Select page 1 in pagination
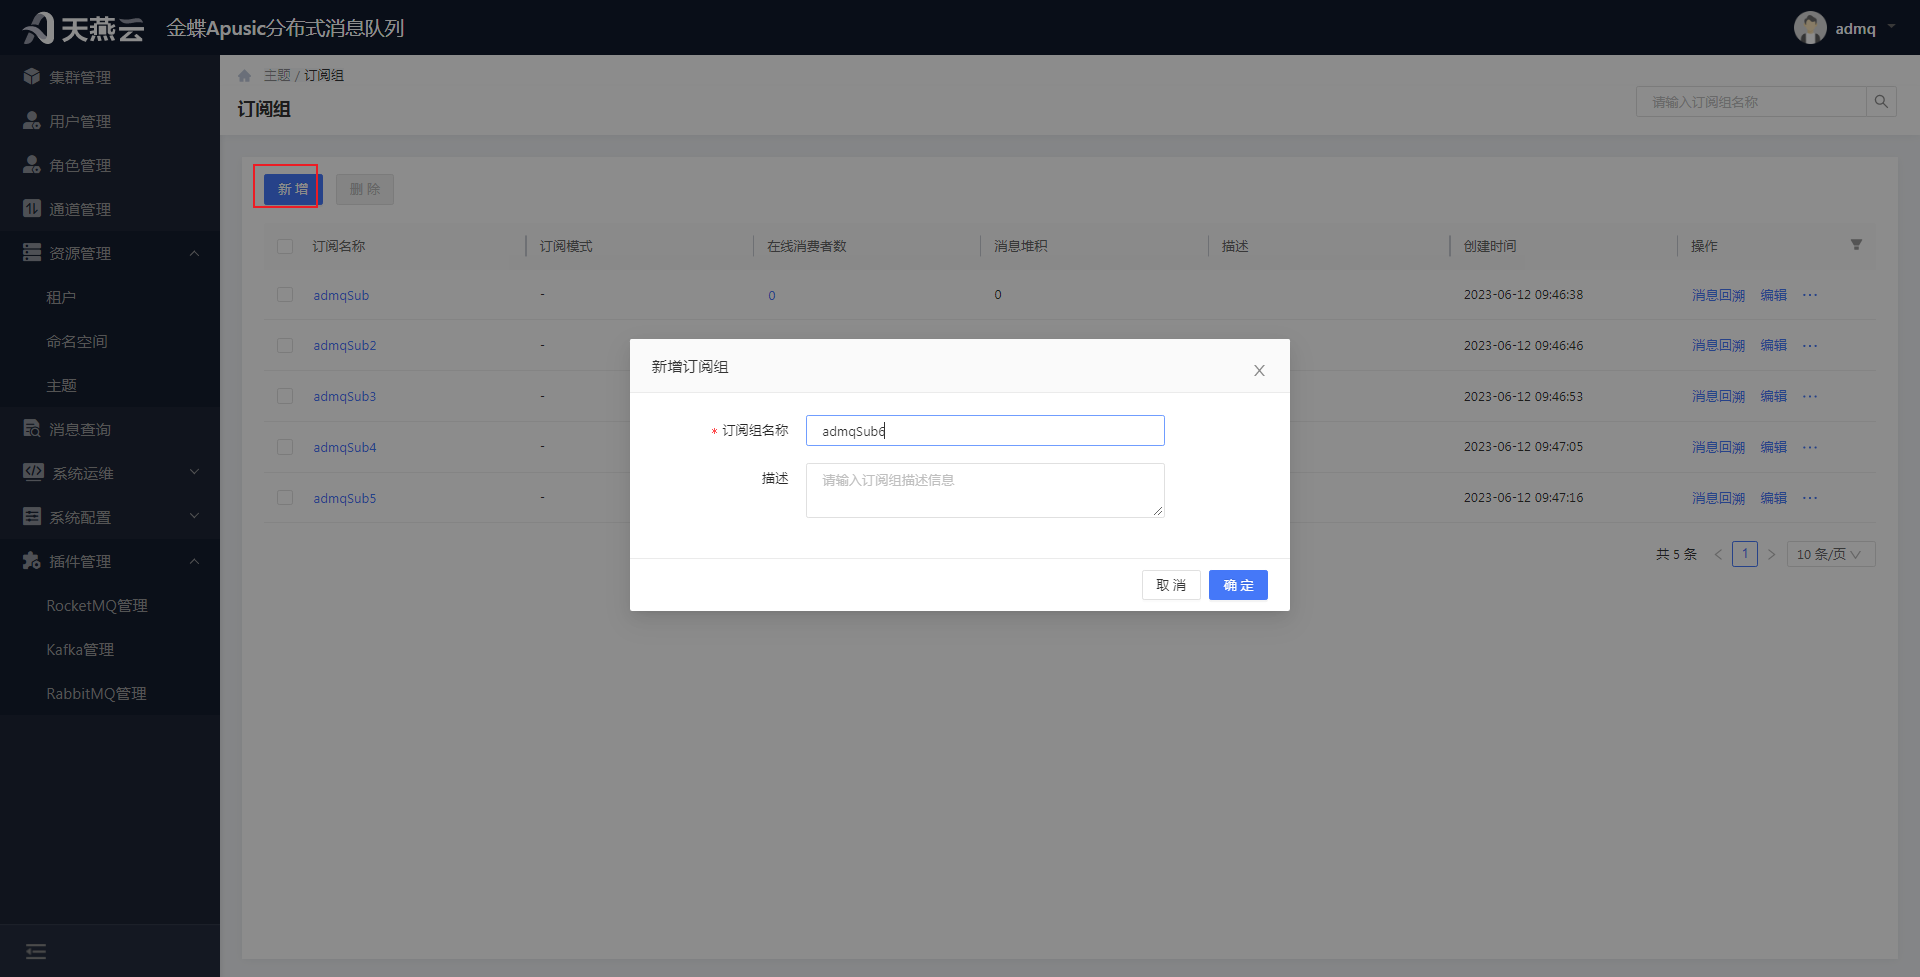Image resolution: width=1920 pixels, height=977 pixels. pos(1745,554)
